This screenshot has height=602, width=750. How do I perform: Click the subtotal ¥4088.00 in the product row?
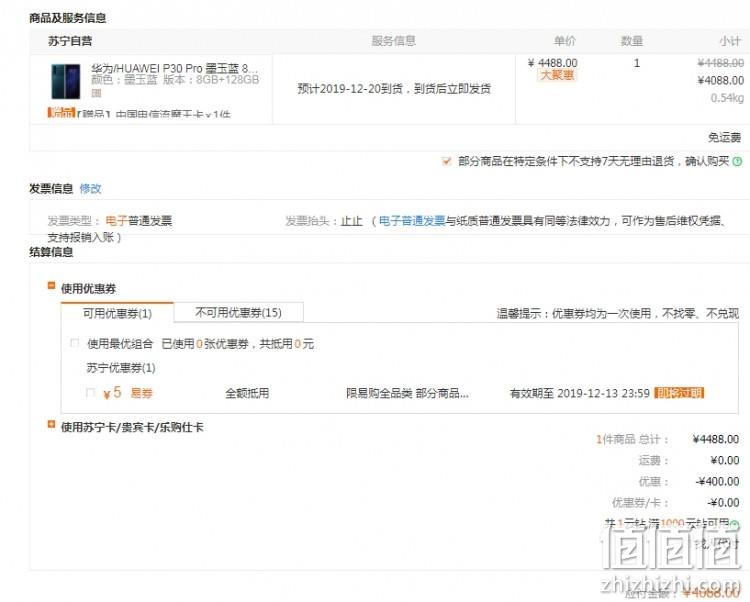tap(720, 80)
